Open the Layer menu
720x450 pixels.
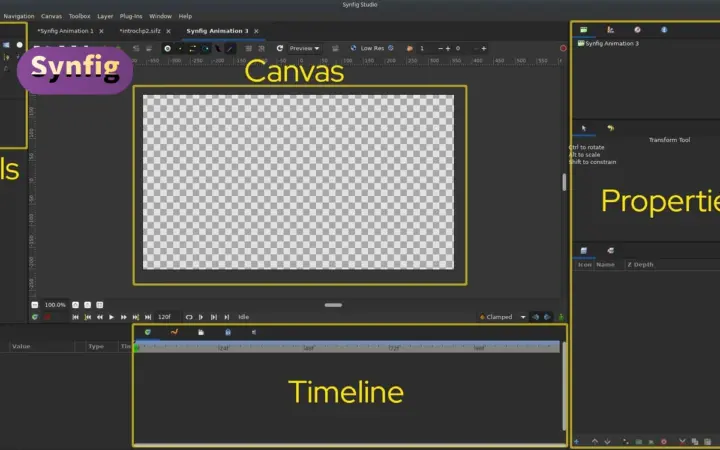click(105, 16)
